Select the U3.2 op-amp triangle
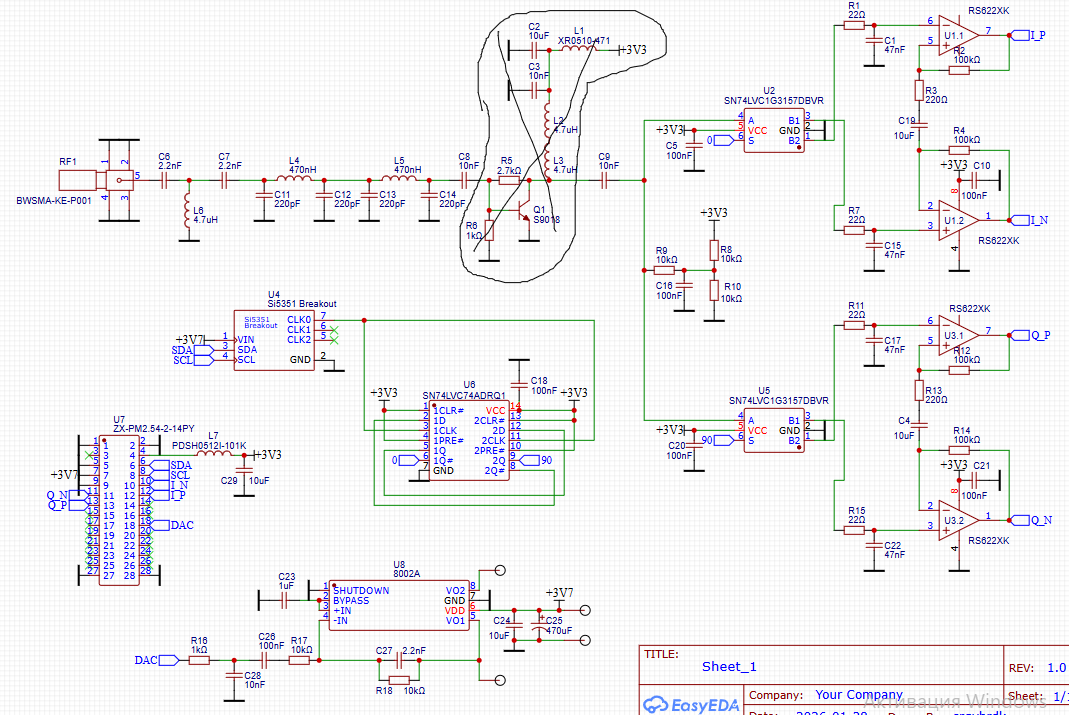 tap(959, 520)
